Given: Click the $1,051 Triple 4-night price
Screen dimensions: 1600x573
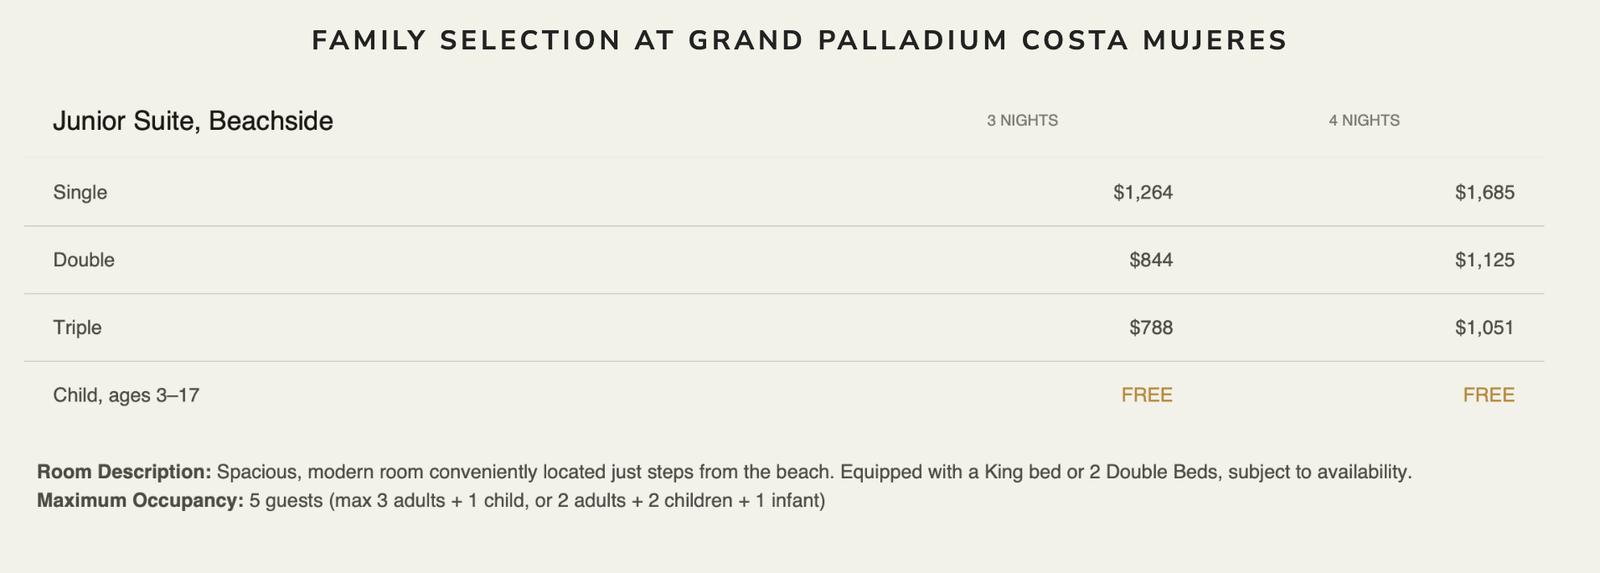Looking at the screenshot, I should coord(1485,327).
